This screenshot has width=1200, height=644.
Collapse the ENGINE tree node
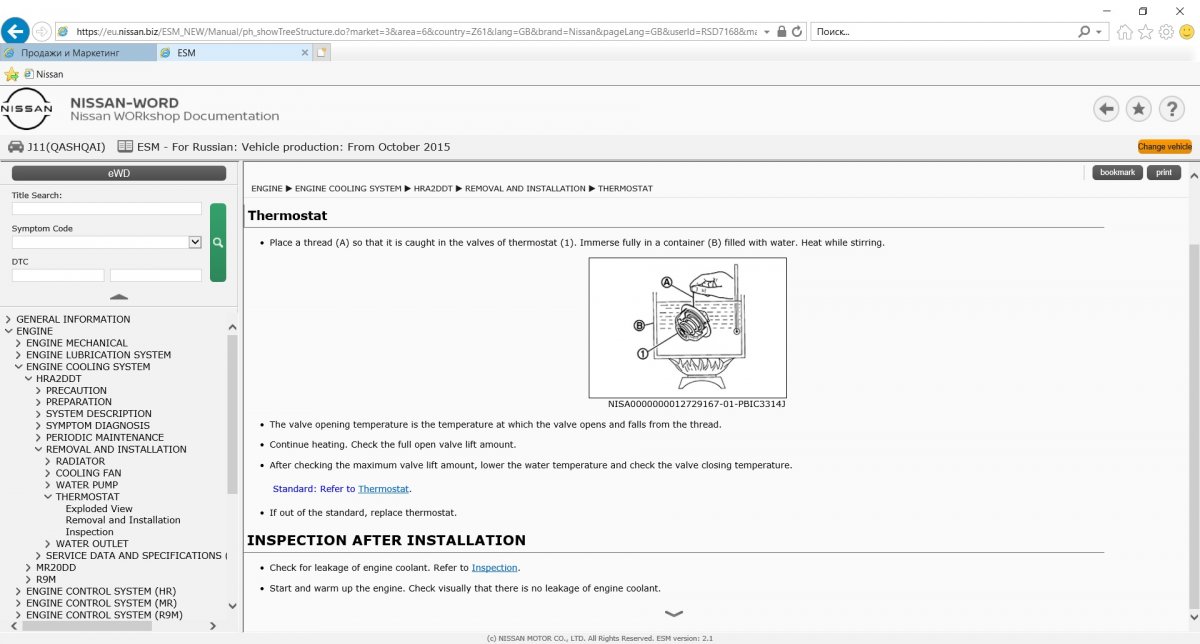click(x=9, y=331)
